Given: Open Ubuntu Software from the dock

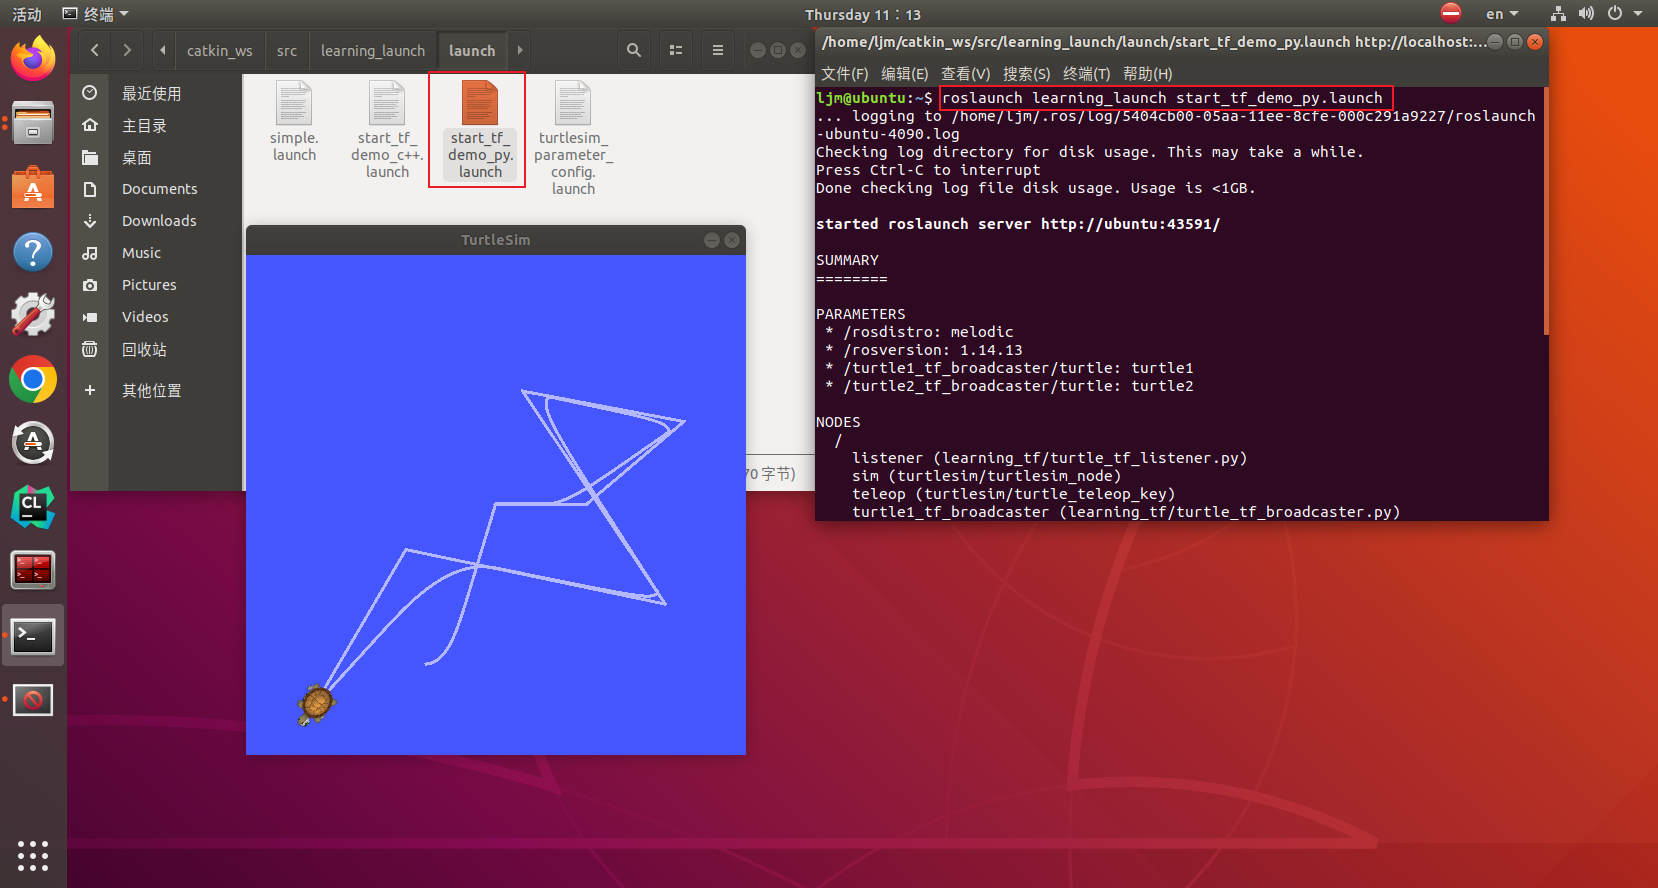Looking at the screenshot, I should (33, 187).
